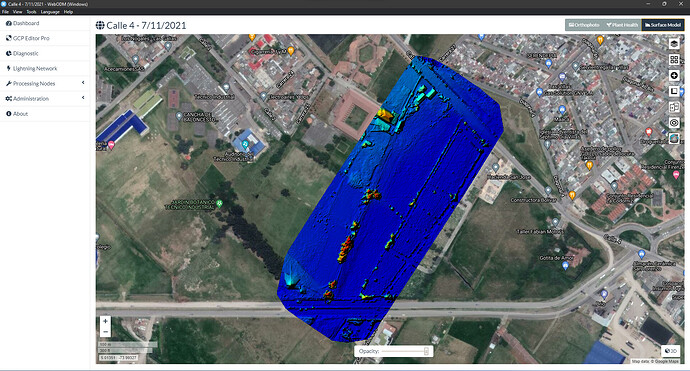Viewport: 690px width, 371px height.
Task: Expand the Administration chevron arrow
Action: click(83, 98)
